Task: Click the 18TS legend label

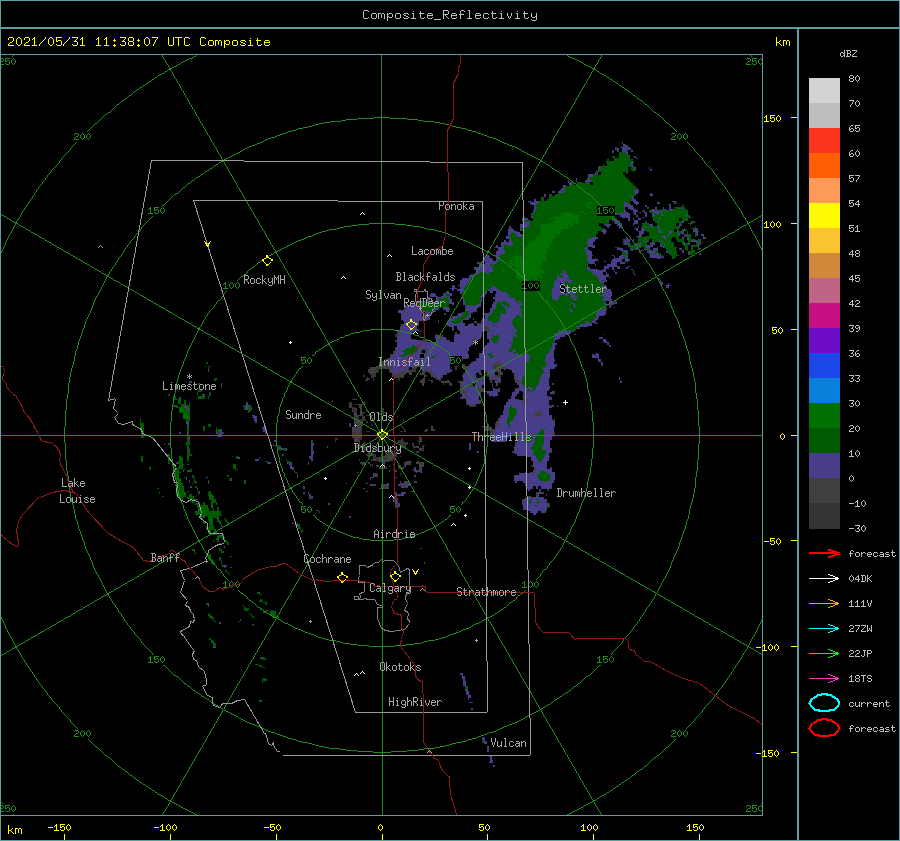Action: (860, 679)
